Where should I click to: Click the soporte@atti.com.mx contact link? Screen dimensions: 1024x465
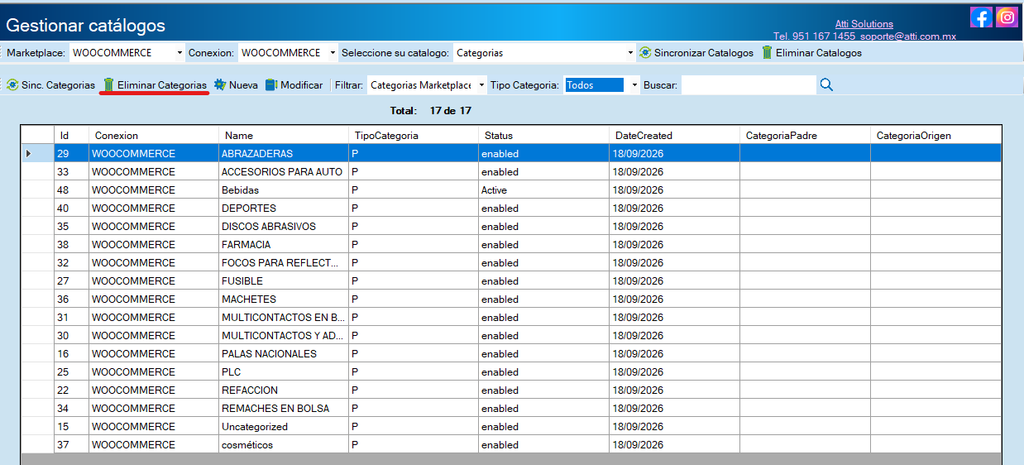click(x=908, y=37)
